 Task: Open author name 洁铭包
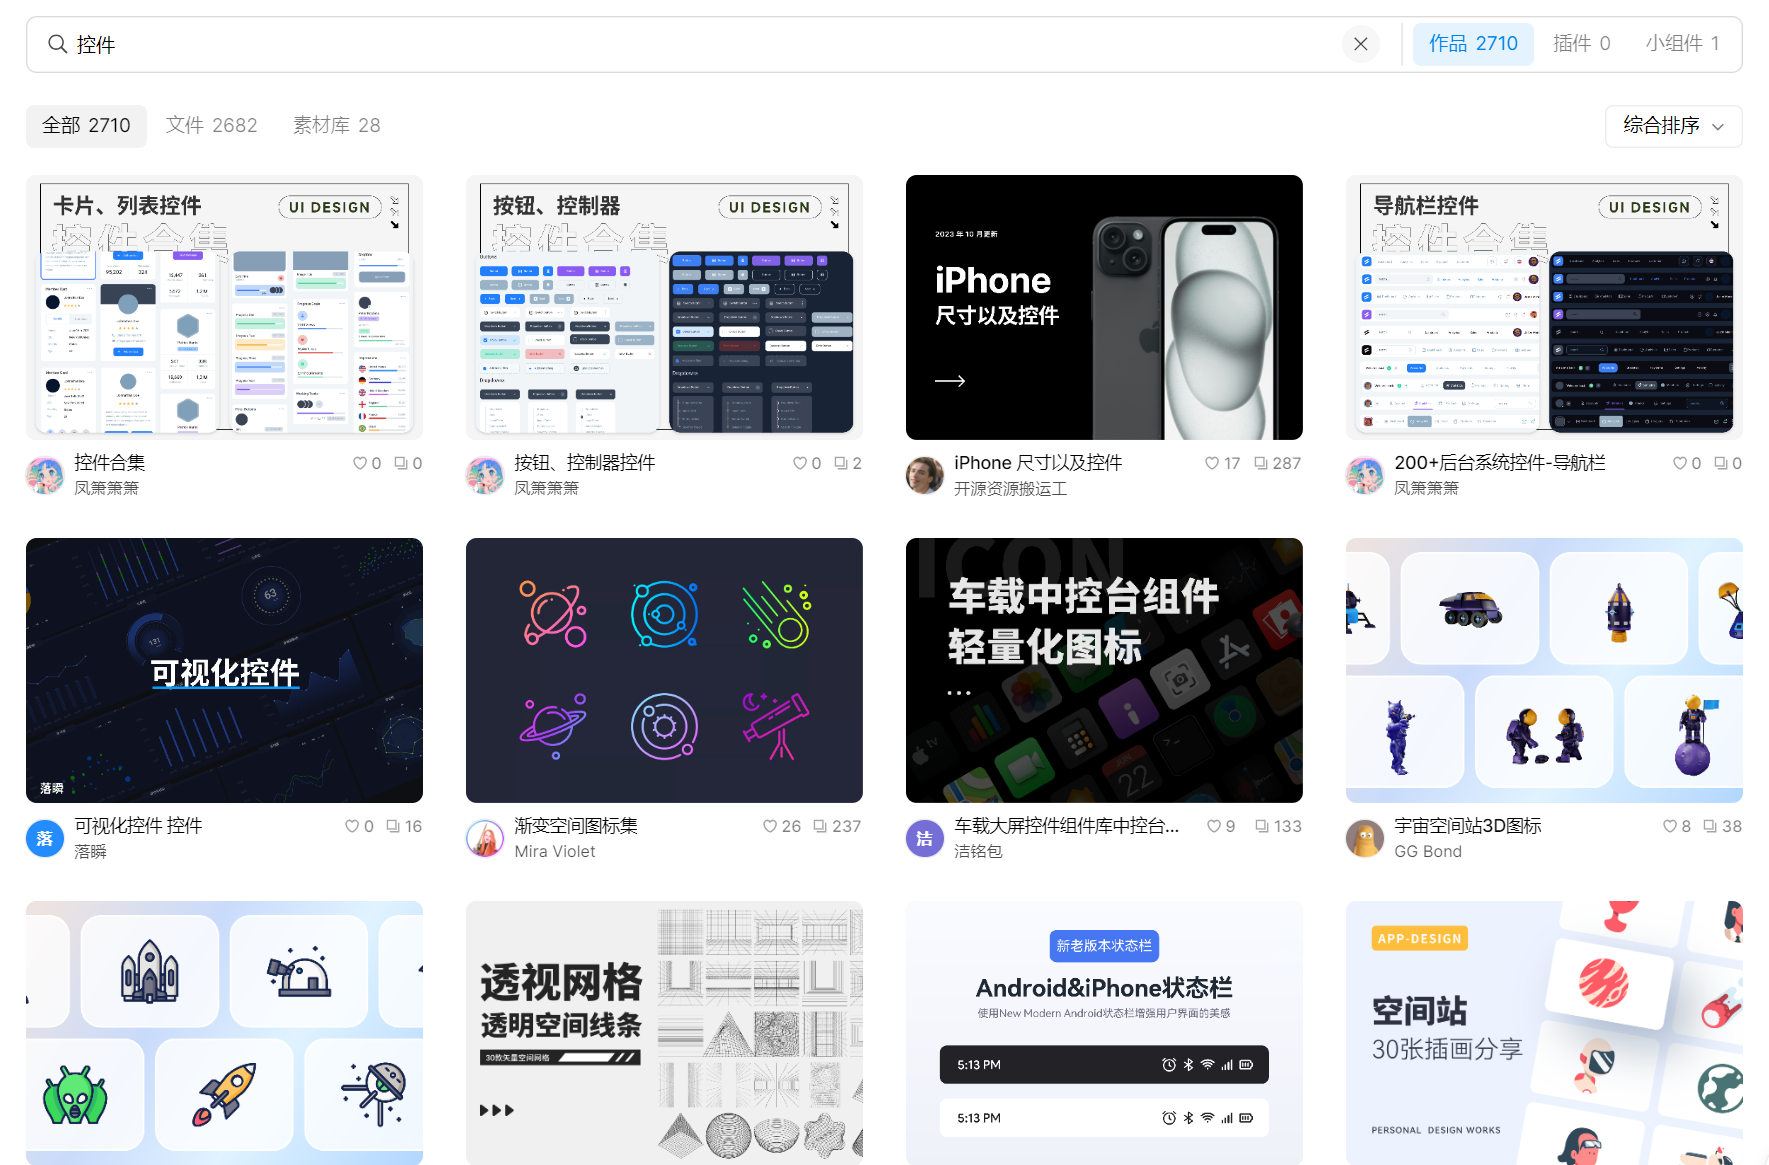(x=978, y=852)
